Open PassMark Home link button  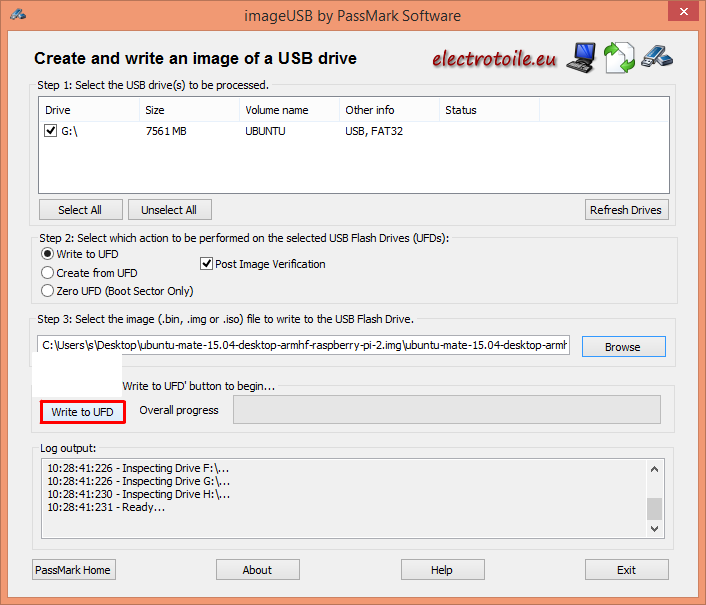click(x=74, y=570)
